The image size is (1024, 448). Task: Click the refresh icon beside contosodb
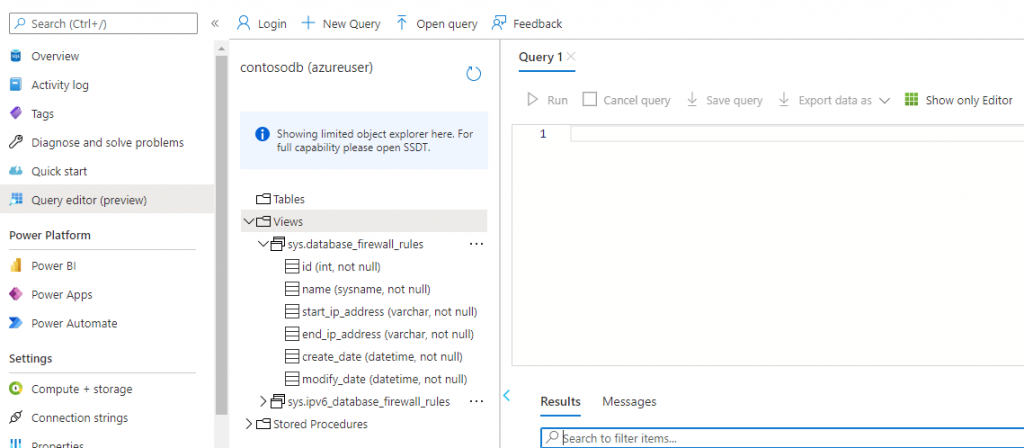pyautogui.click(x=474, y=74)
